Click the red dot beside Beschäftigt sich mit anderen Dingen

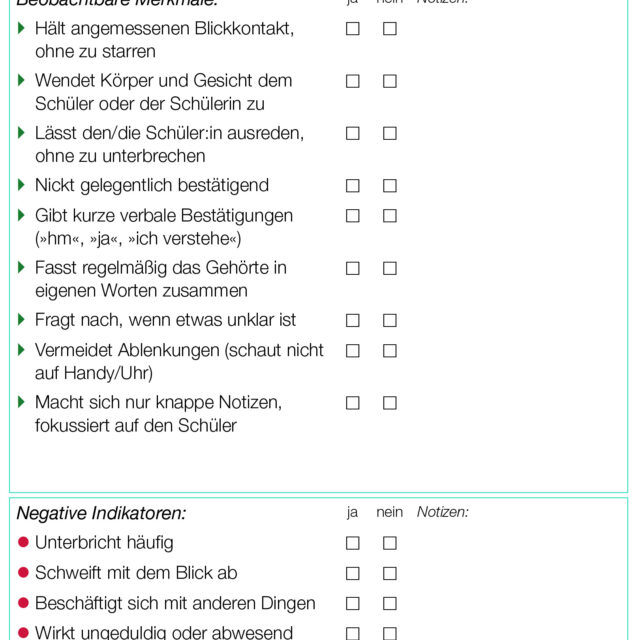[24, 603]
